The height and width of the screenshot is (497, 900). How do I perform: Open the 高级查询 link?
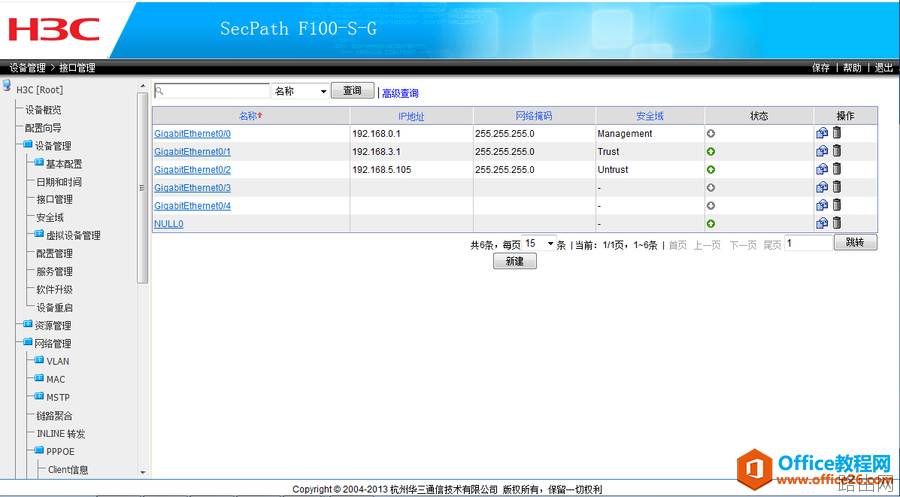pos(400,93)
